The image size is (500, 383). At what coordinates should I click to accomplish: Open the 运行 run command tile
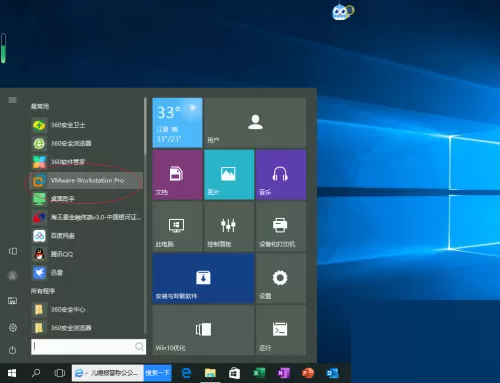[281, 330]
